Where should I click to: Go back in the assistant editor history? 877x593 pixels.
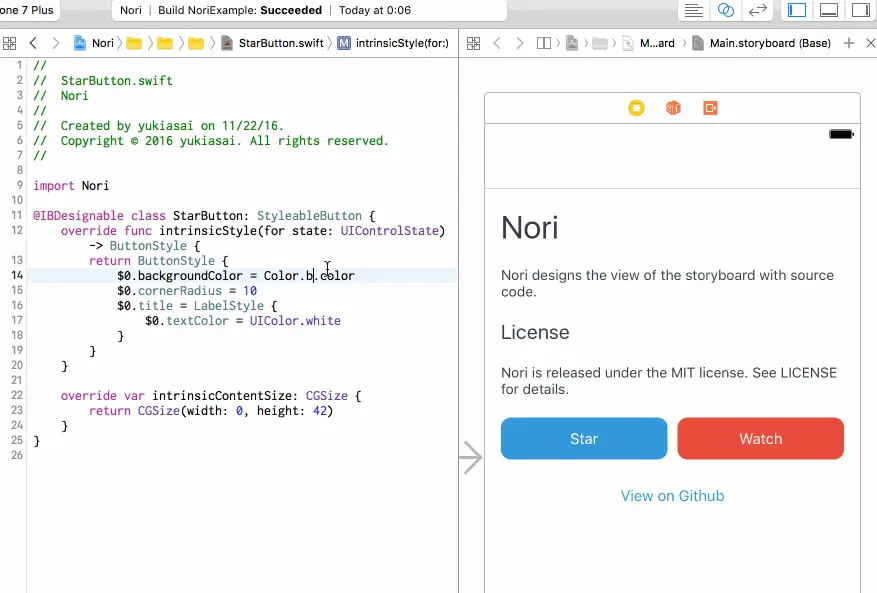pyautogui.click(x=497, y=43)
